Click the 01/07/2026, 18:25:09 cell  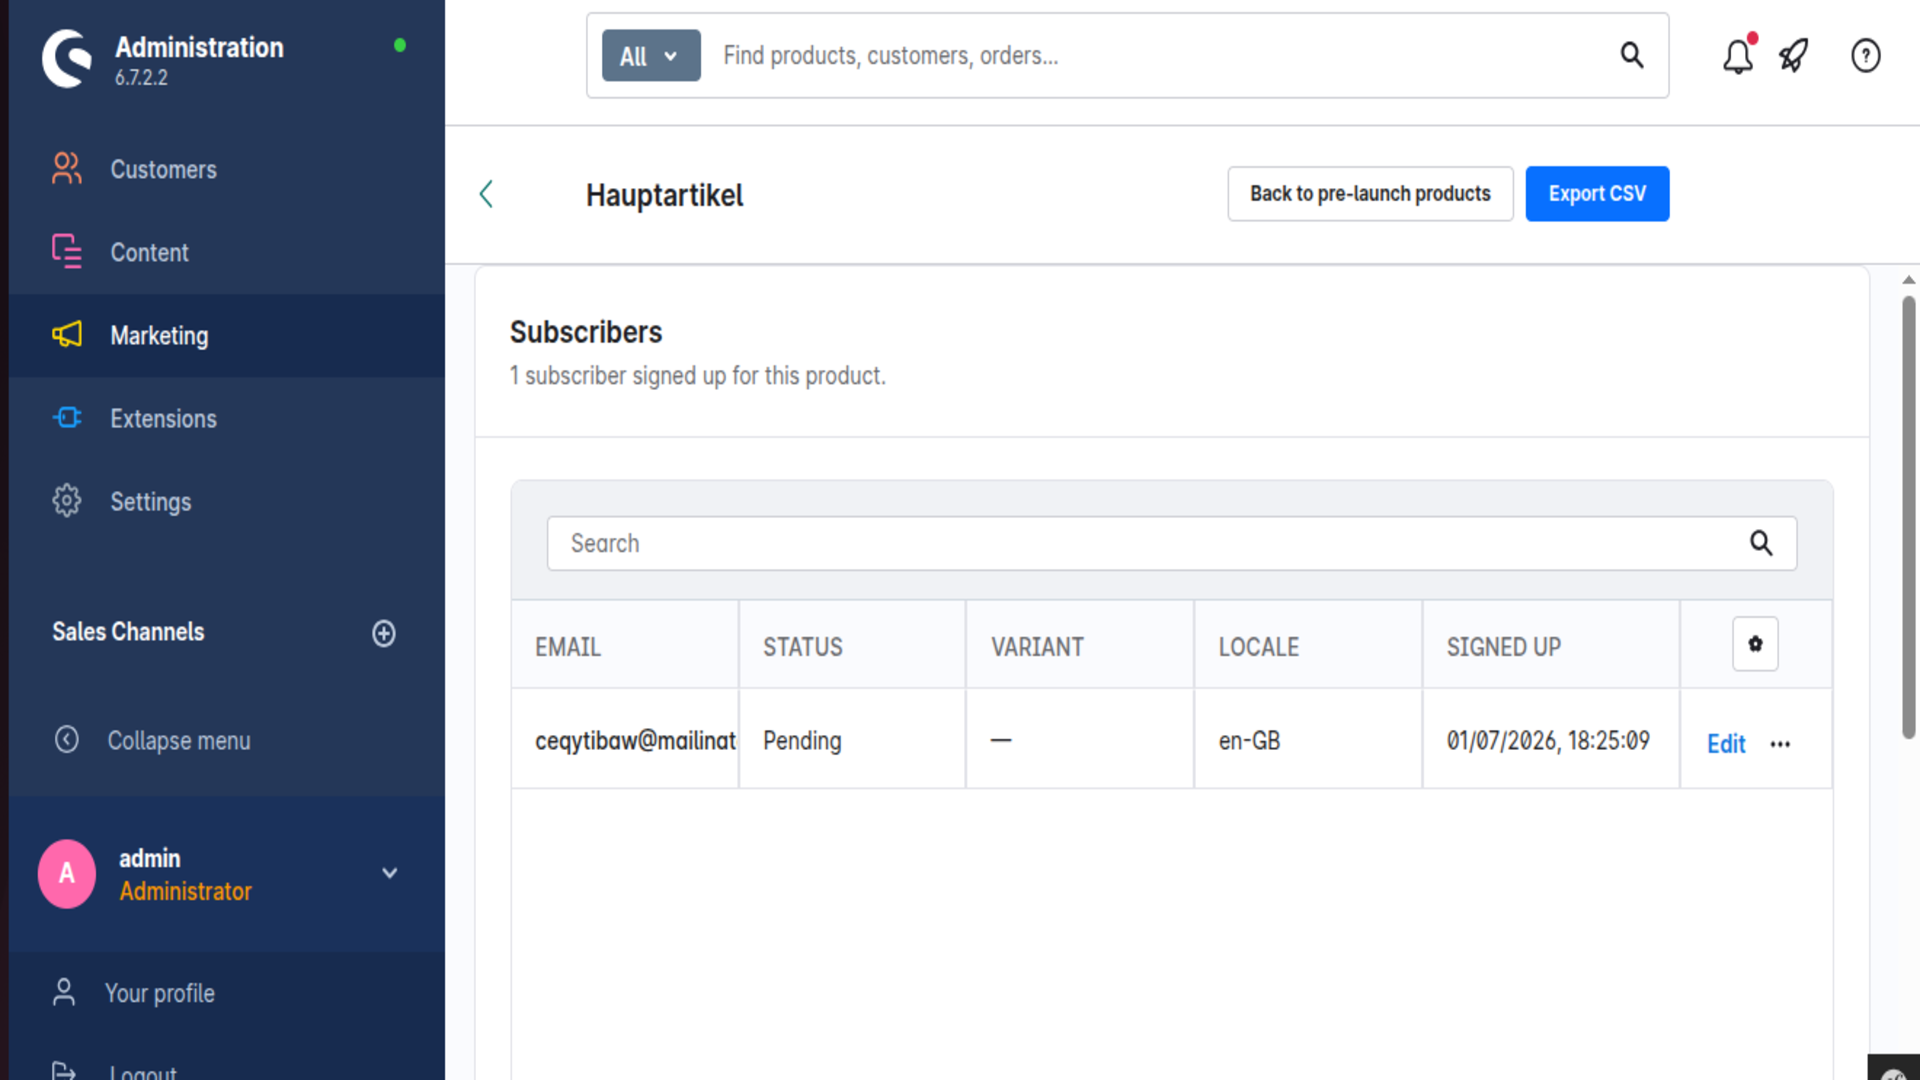1550,741
